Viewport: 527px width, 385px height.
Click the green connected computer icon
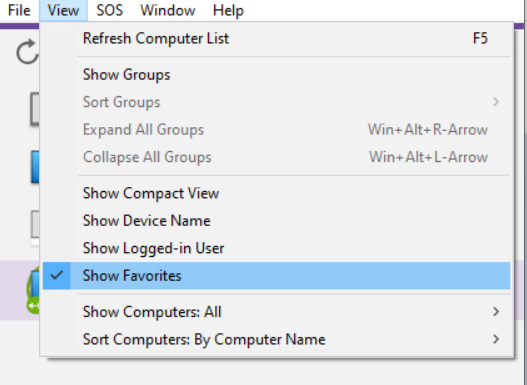point(33,292)
